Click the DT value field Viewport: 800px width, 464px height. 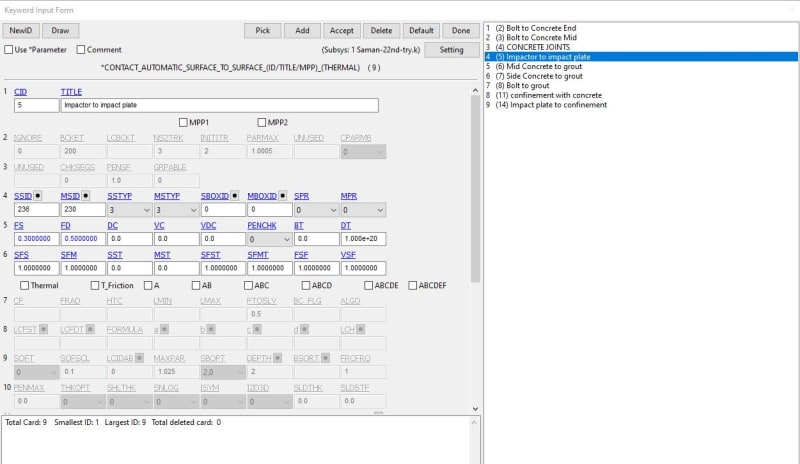coord(363,239)
